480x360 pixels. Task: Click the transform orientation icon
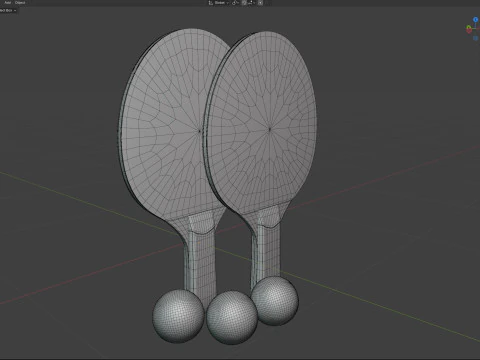211,3
